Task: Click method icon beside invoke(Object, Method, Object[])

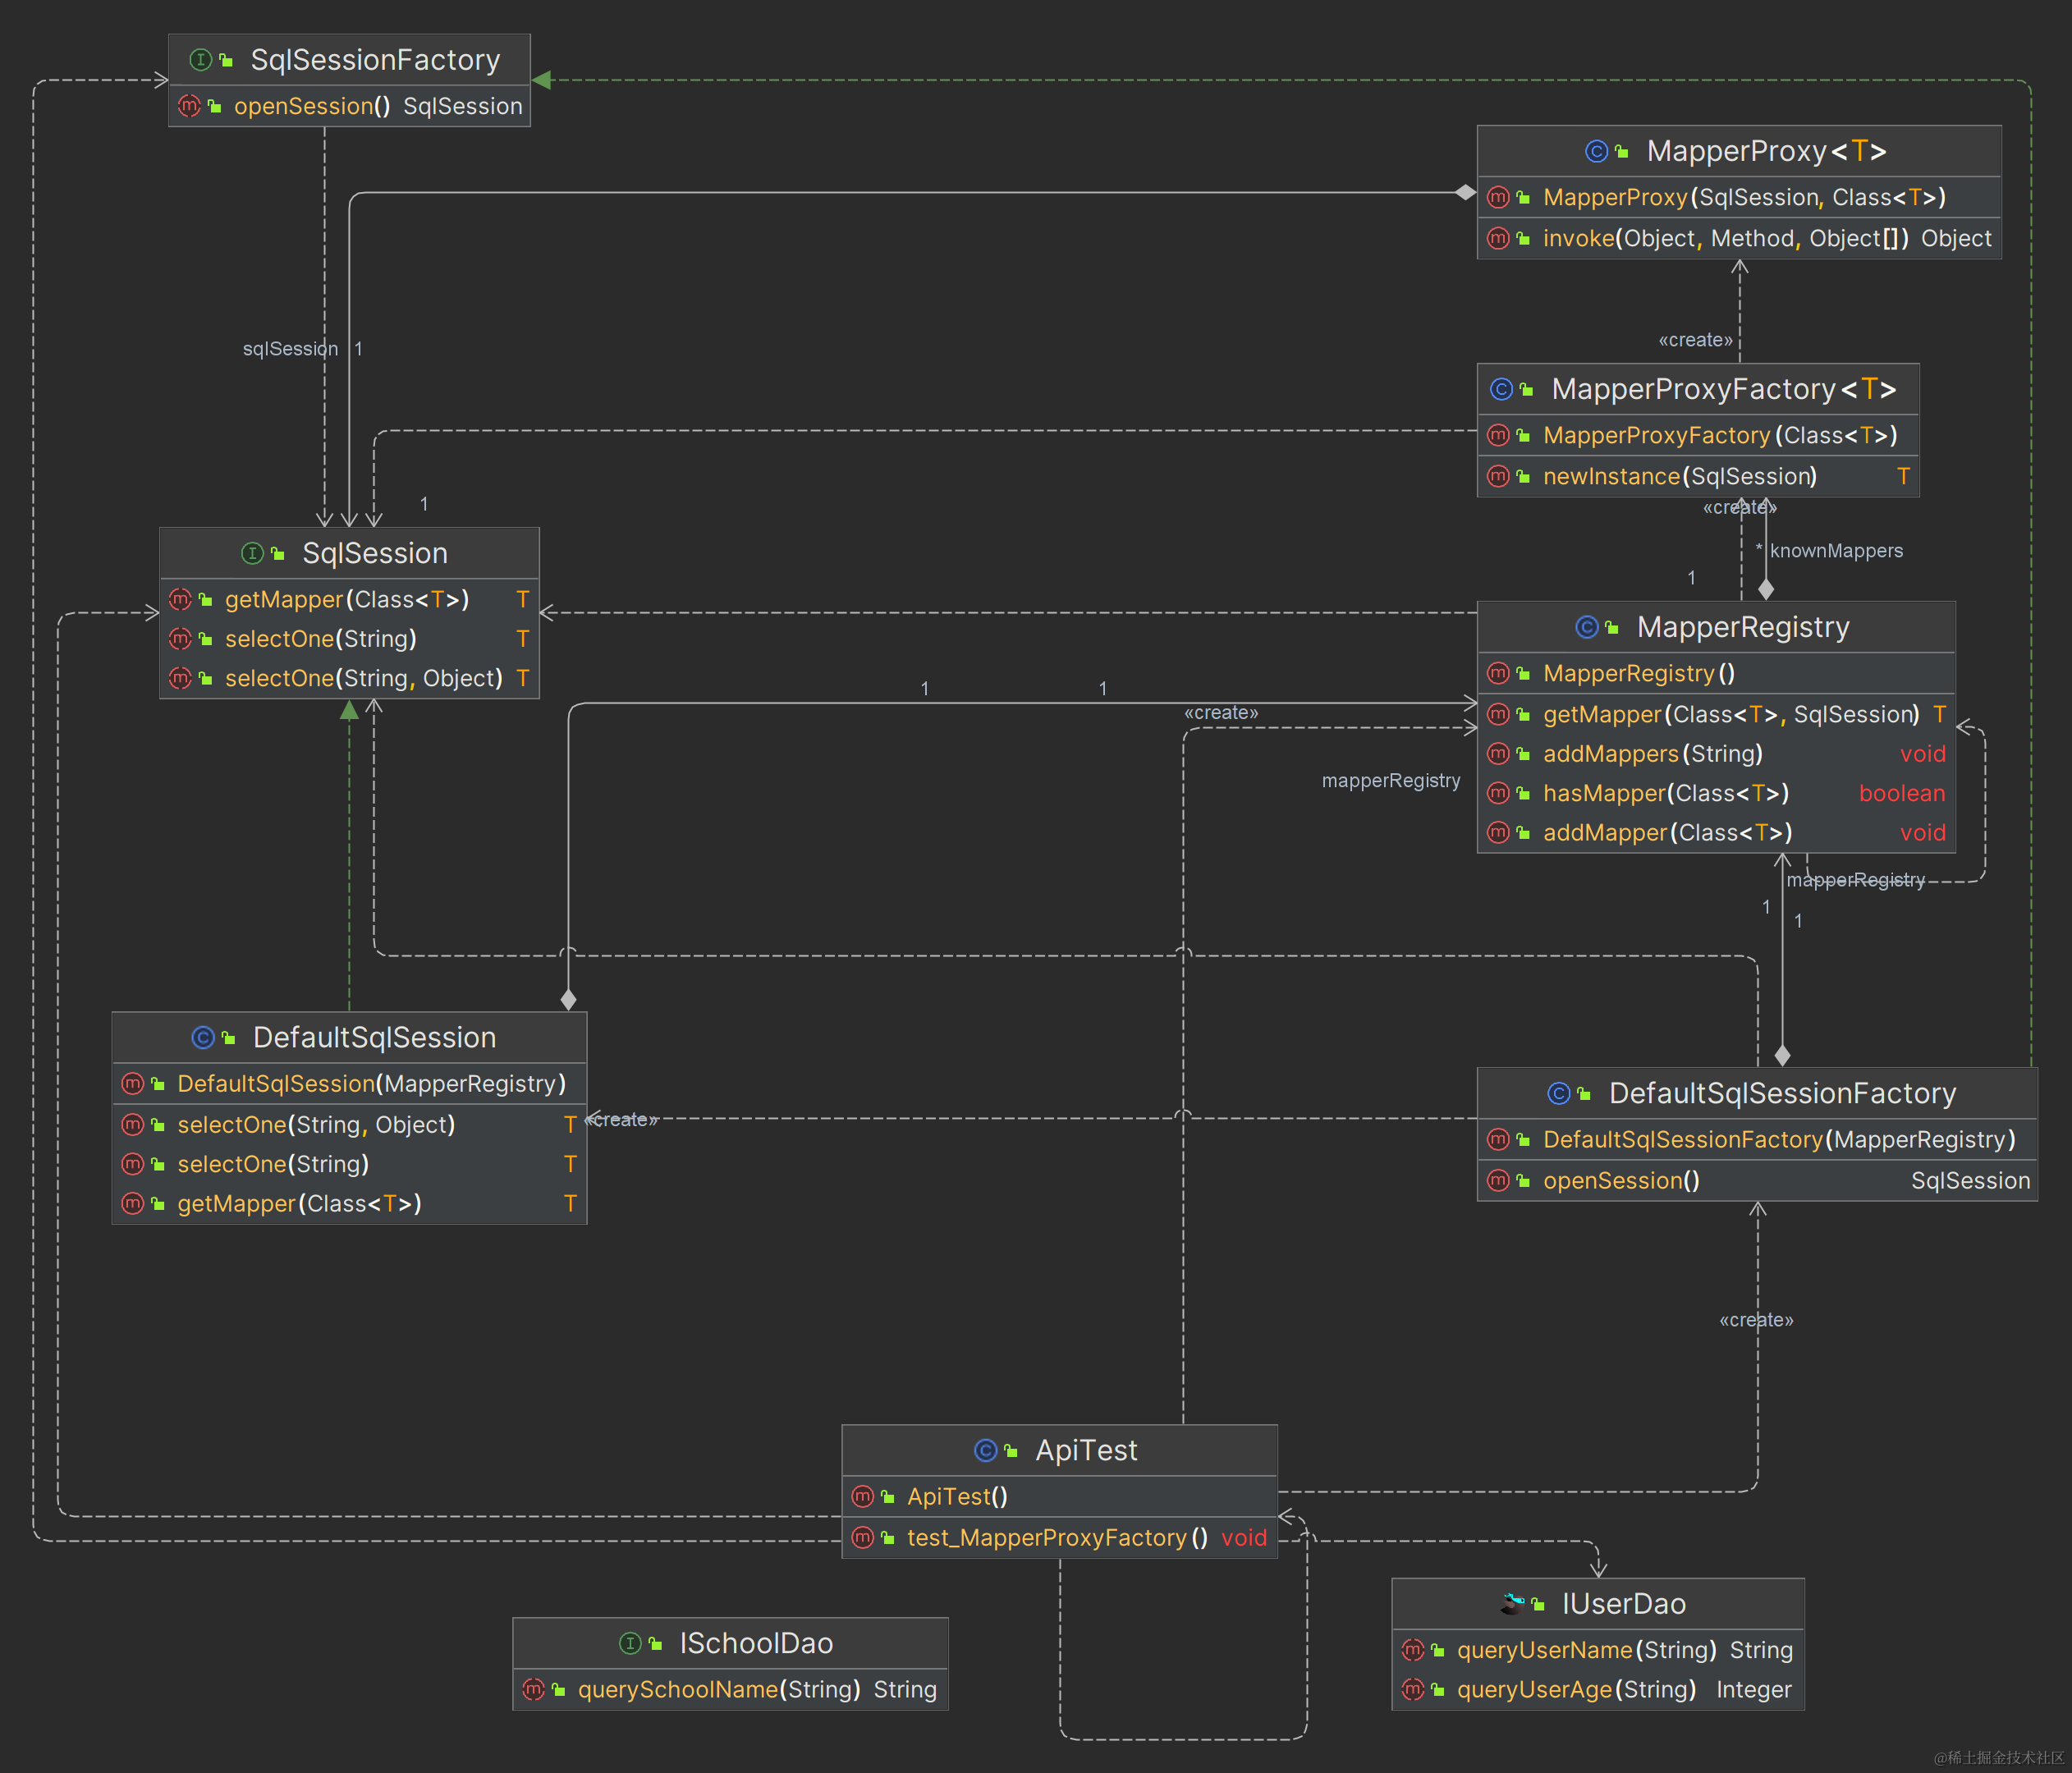Action: click(1498, 238)
